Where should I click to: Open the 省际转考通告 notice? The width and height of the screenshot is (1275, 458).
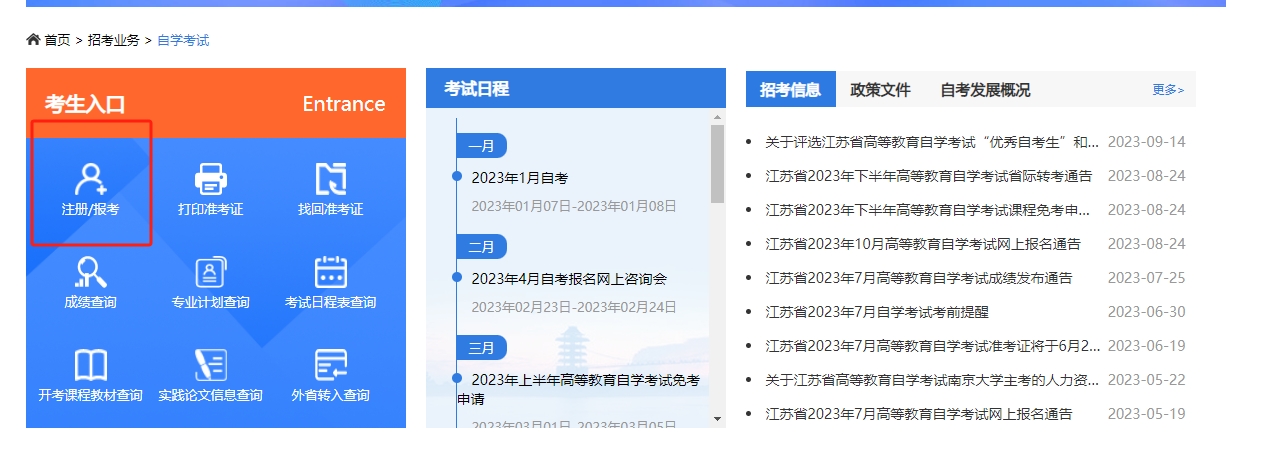(x=929, y=176)
